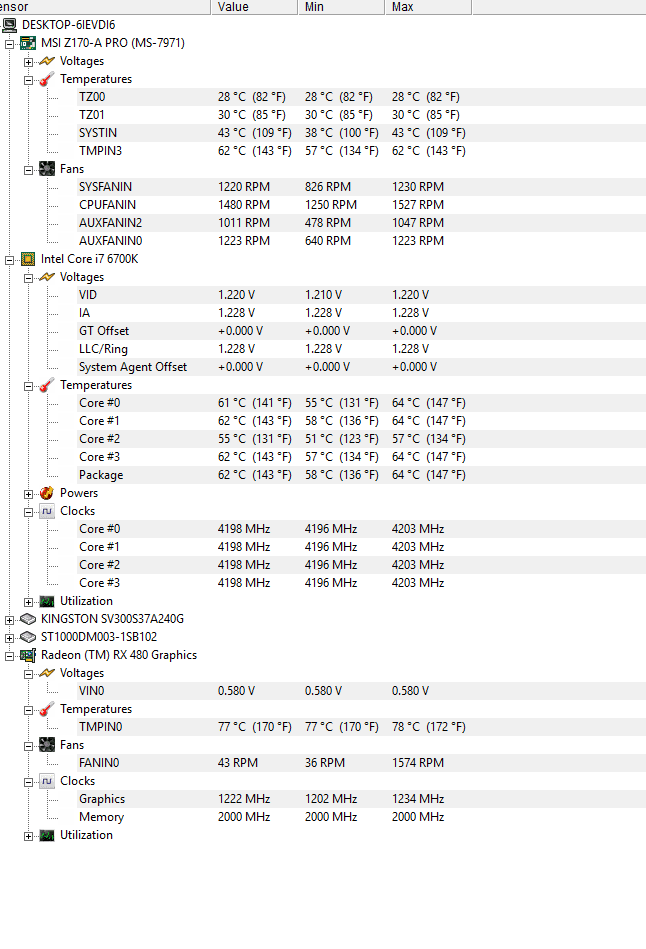Collapse the motherboard Temperatures node
The image size is (646, 949).
pyautogui.click(x=28, y=80)
